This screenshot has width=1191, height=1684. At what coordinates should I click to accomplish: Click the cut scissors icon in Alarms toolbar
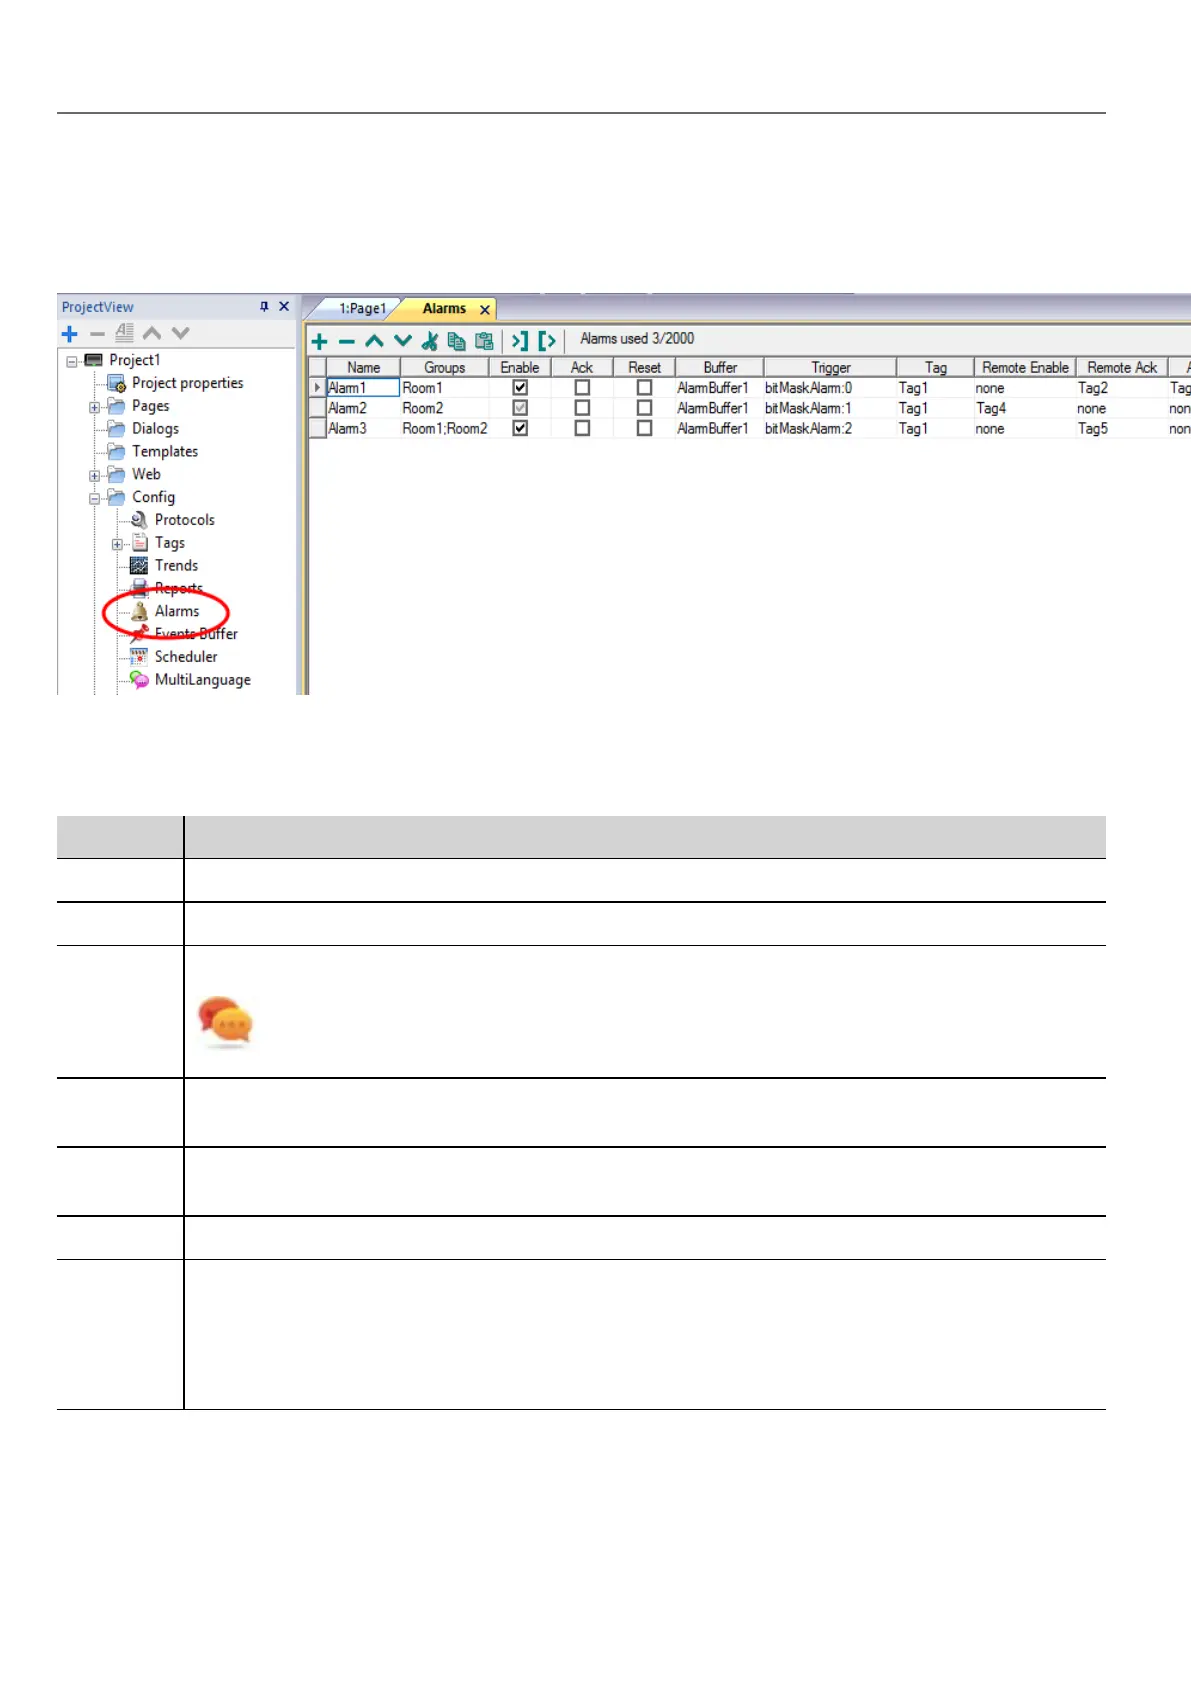[430, 341]
